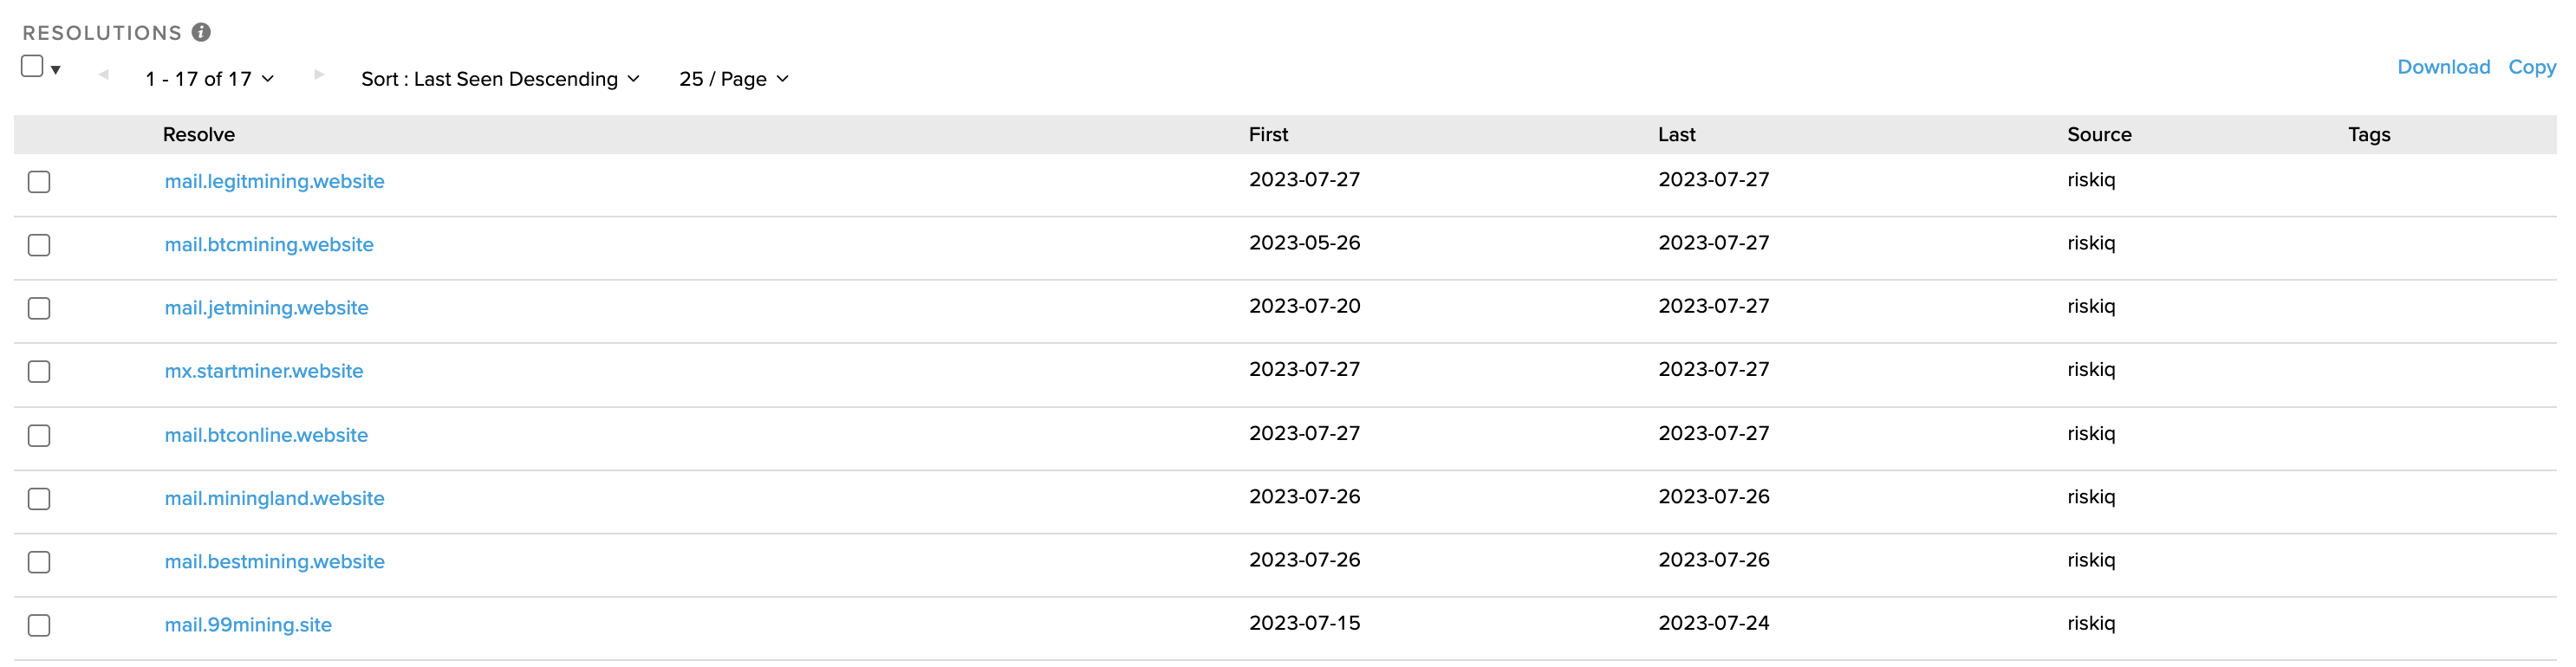Expand the 1 - 17 of 17 dropdown
2576x667 pixels.
pos(210,79)
